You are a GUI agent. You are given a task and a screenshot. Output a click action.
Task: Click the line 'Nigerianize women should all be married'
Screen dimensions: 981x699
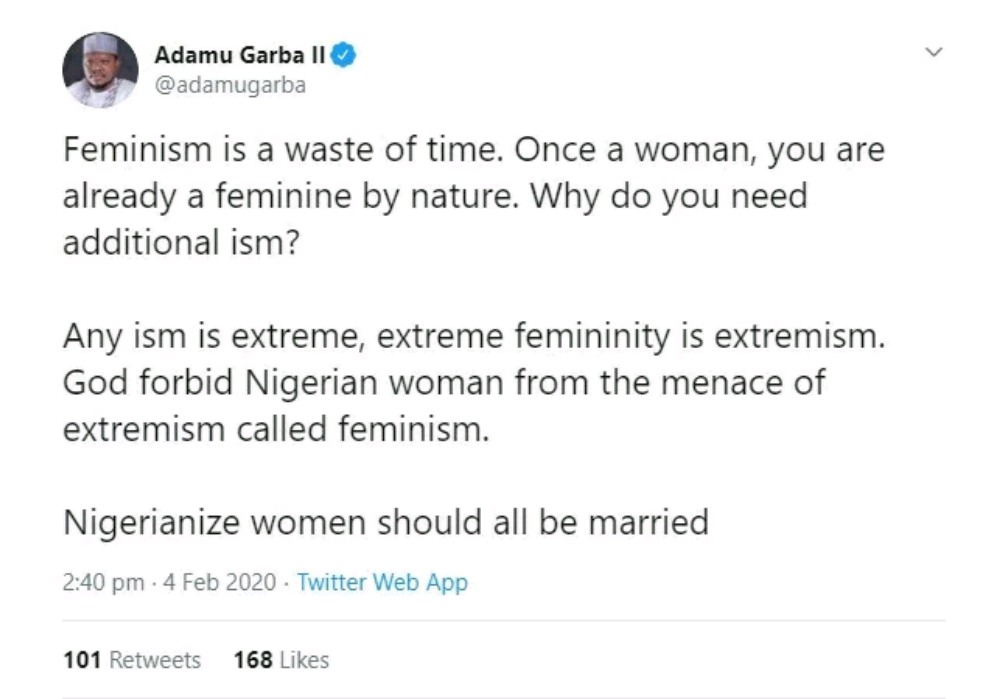pyautogui.click(x=385, y=522)
